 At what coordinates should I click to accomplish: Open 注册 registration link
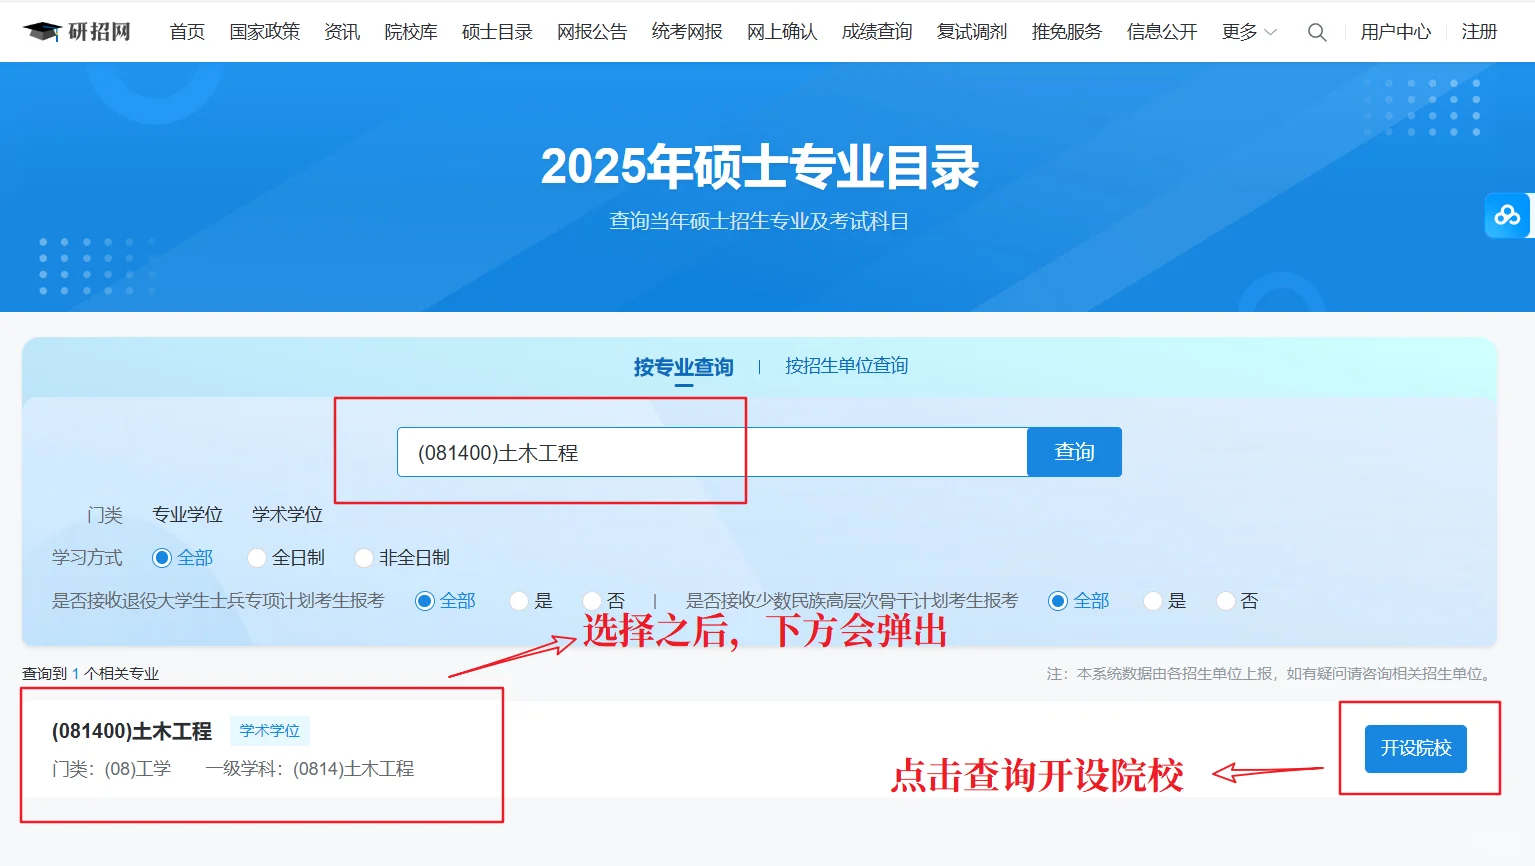point(1479,31)
